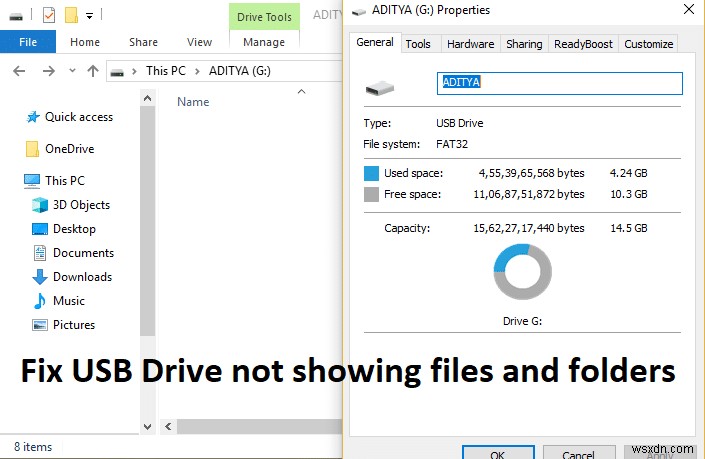Switch to the Share ribbon tab

click(143, 42)
